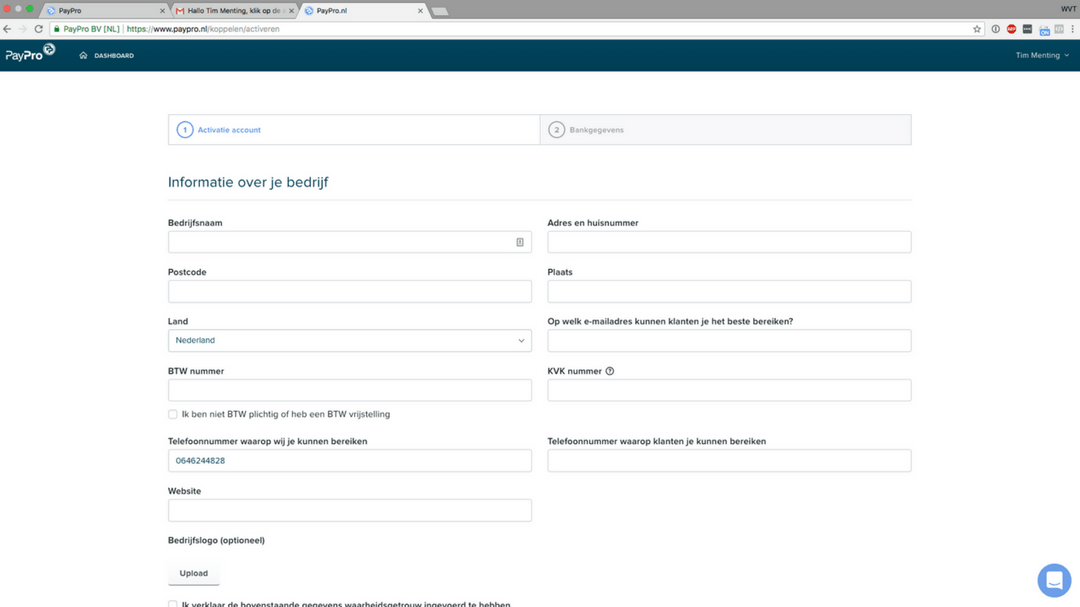Viewport: 1080px width, 607px height.
Task: Click the browser address bar URL
Action: tap(203, 29)
